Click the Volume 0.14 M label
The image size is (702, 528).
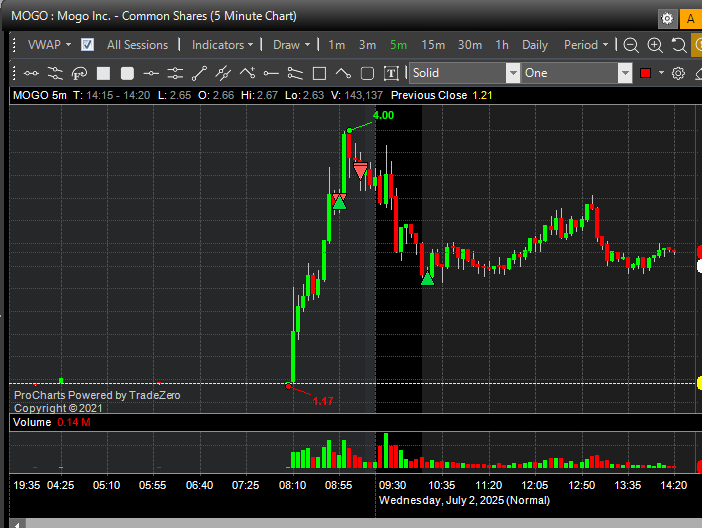(x=51, y=422)
